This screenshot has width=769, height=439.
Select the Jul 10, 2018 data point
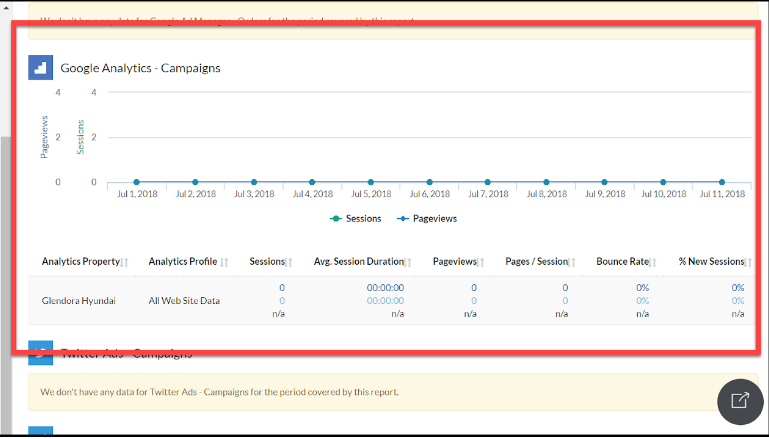[x=663, y=182]
